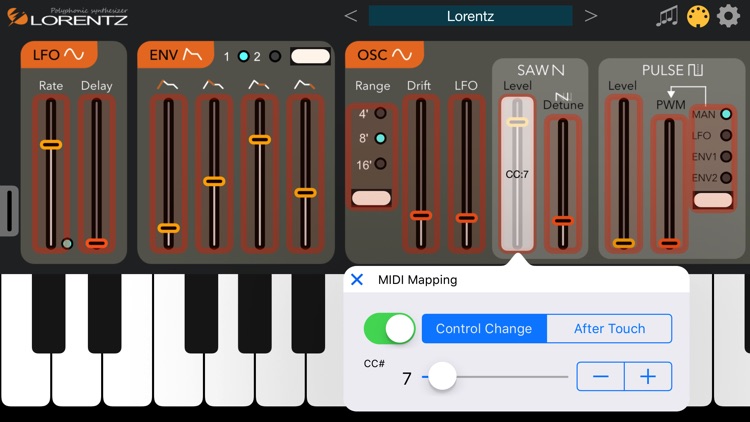
Task: Click the ENV attack slider handle
Action: coord(168,228)
